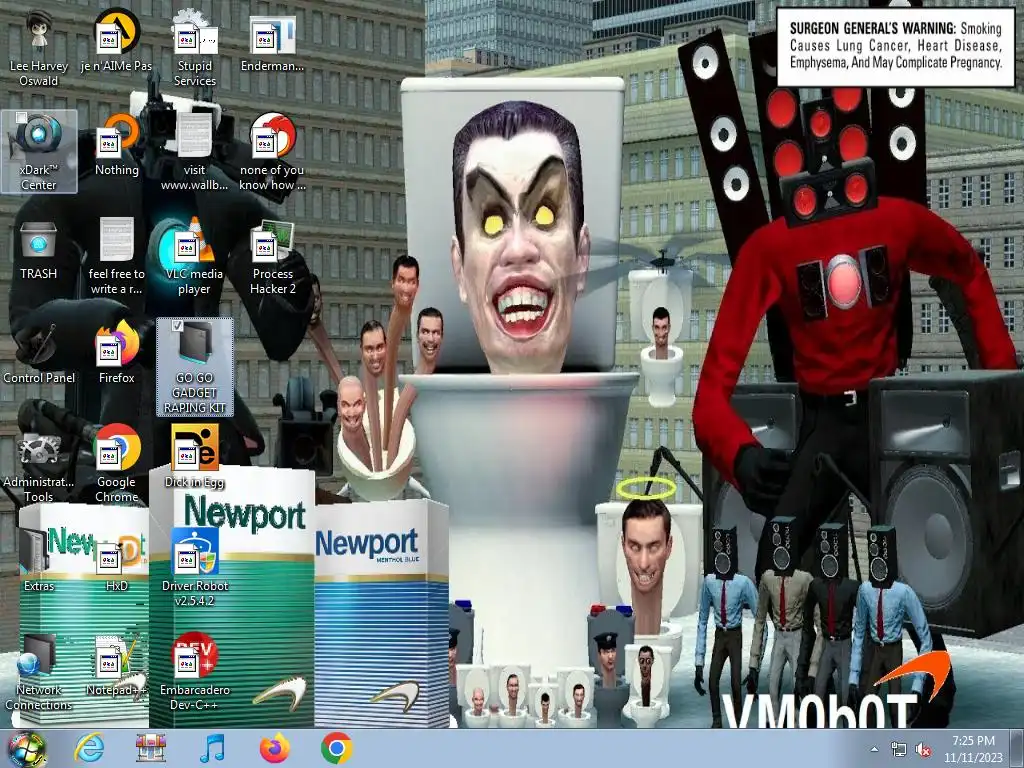Launch VLC media player from desktop

pos(195,256)
